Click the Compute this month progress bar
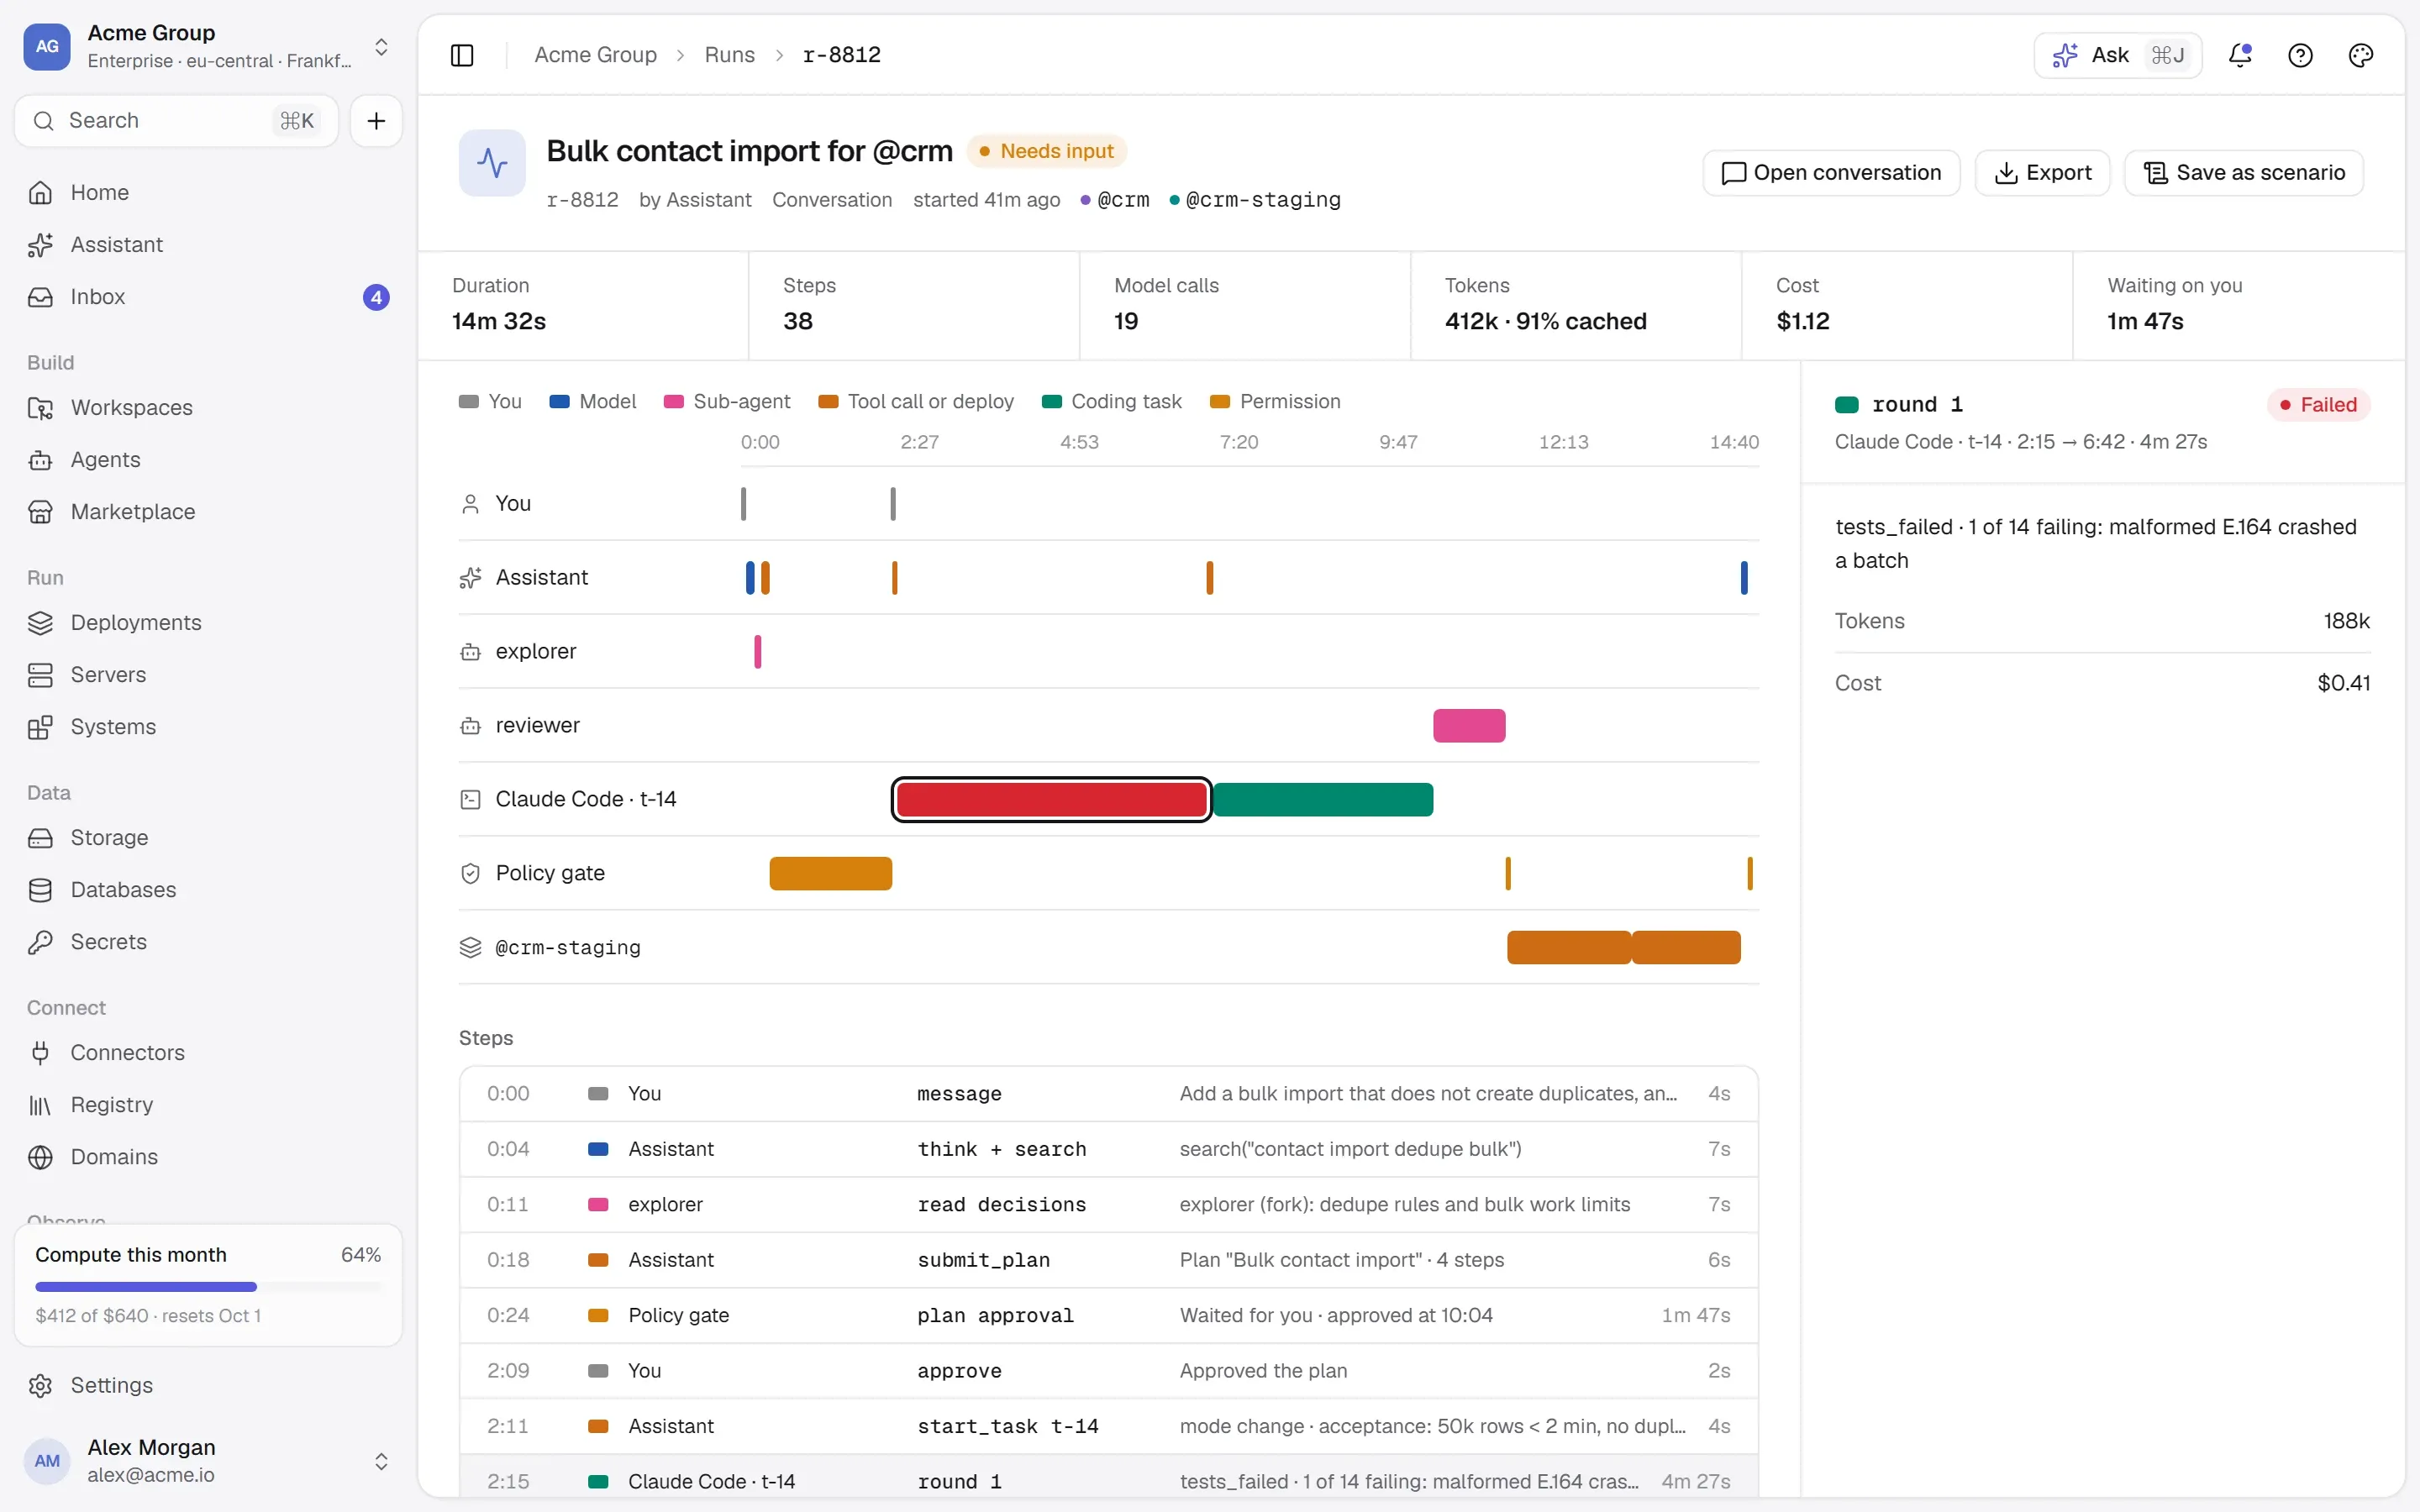The height and width of the screenshot is (1512, 2420). click(x=208, y=1286)
